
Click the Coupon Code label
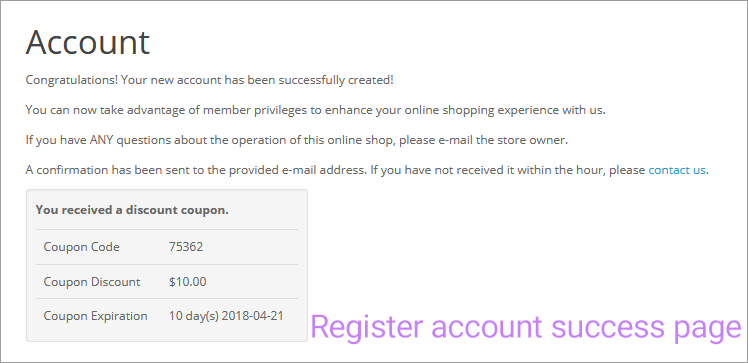[x=82, y=247]
